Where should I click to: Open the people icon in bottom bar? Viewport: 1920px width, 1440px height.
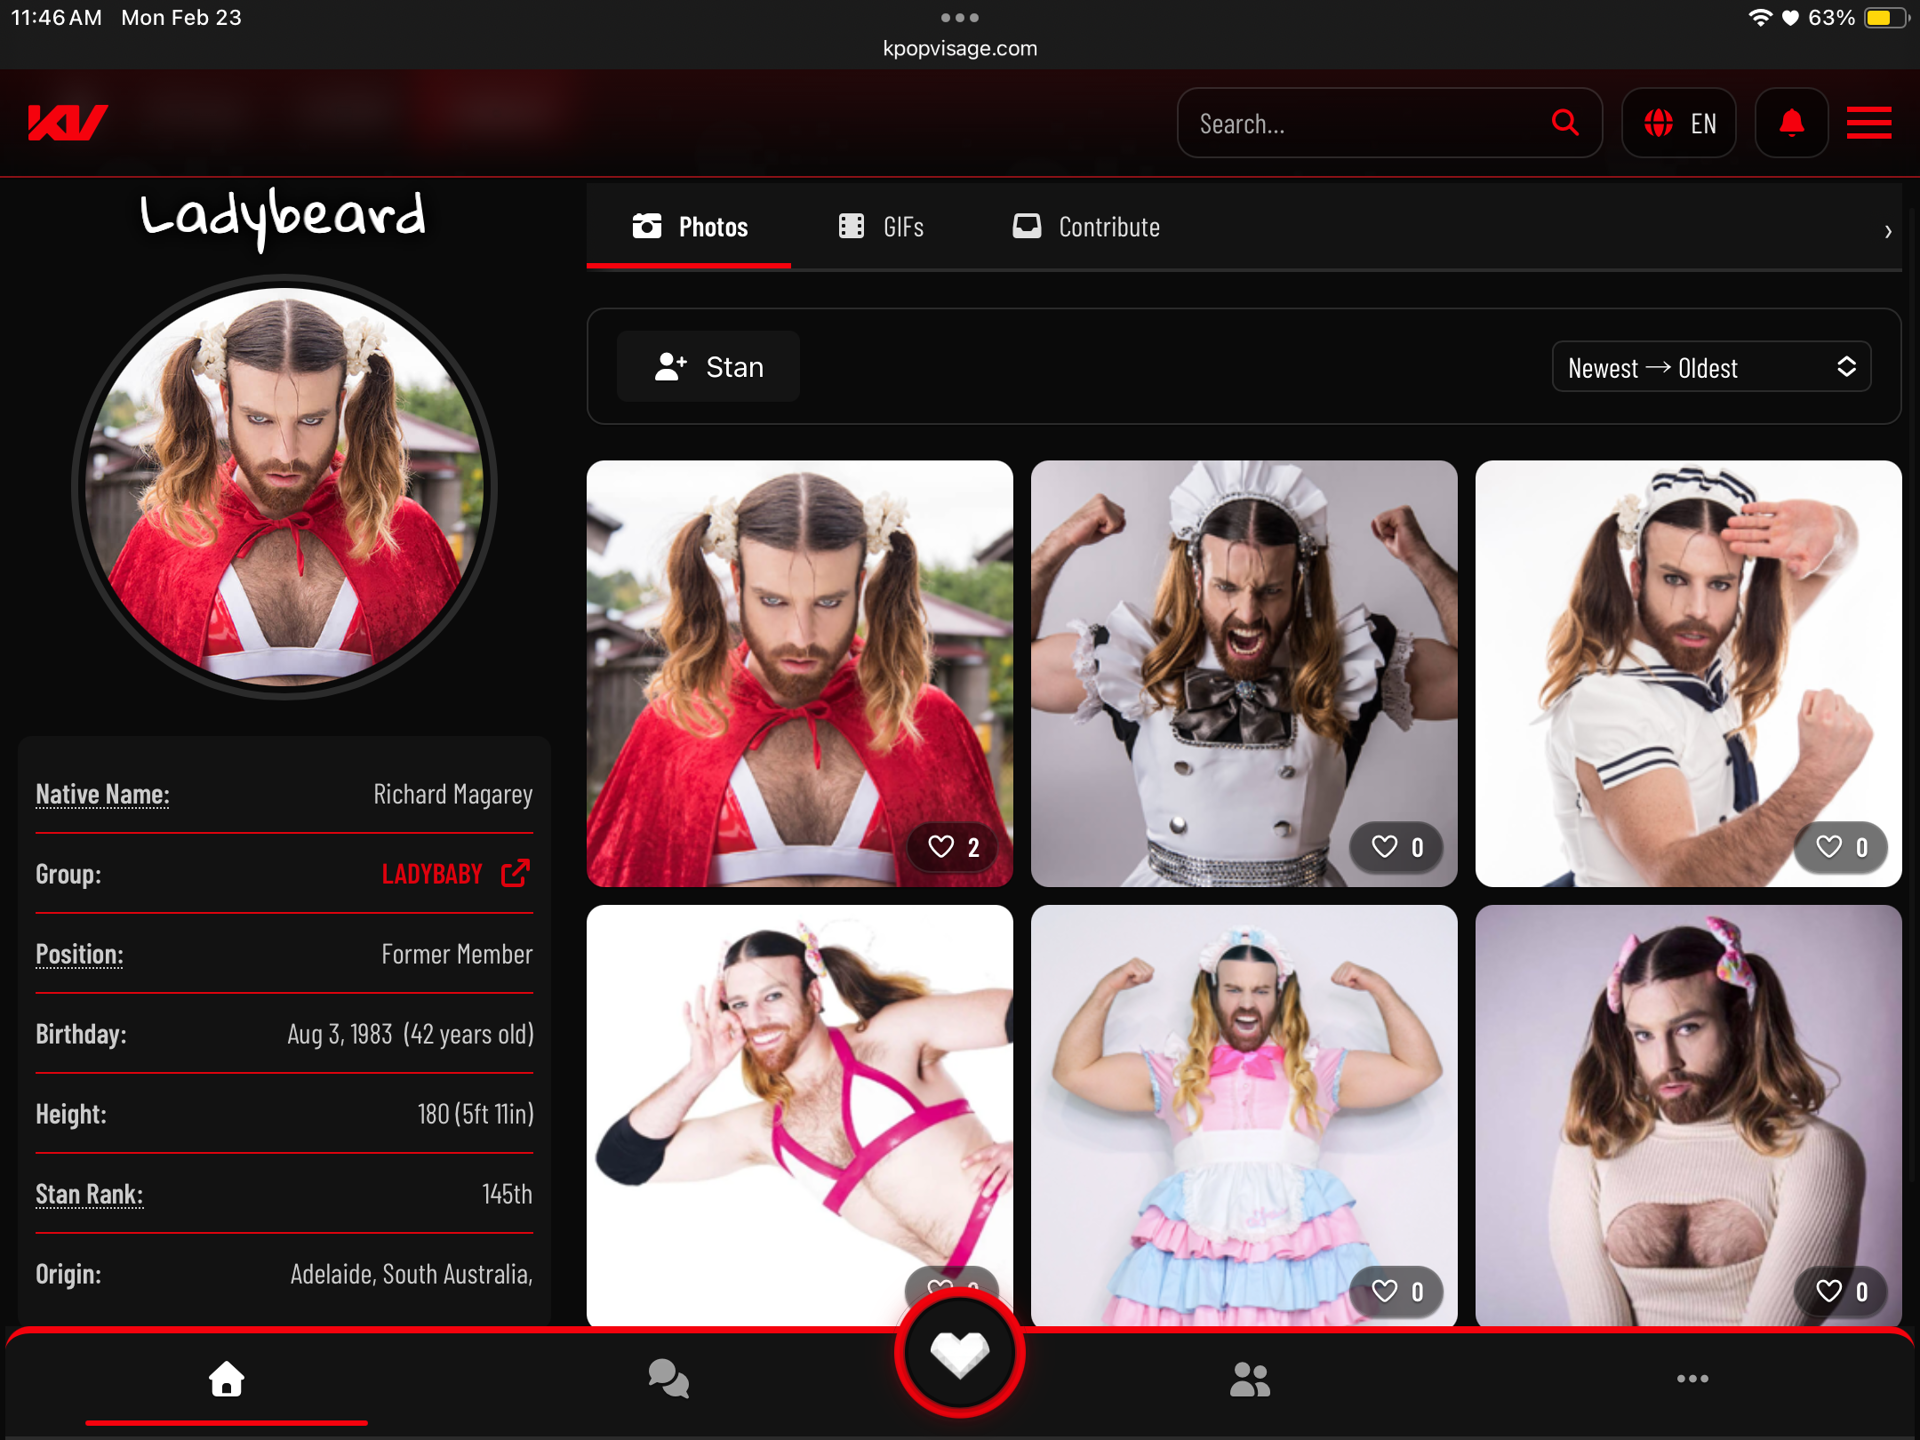point(1249,1379)
